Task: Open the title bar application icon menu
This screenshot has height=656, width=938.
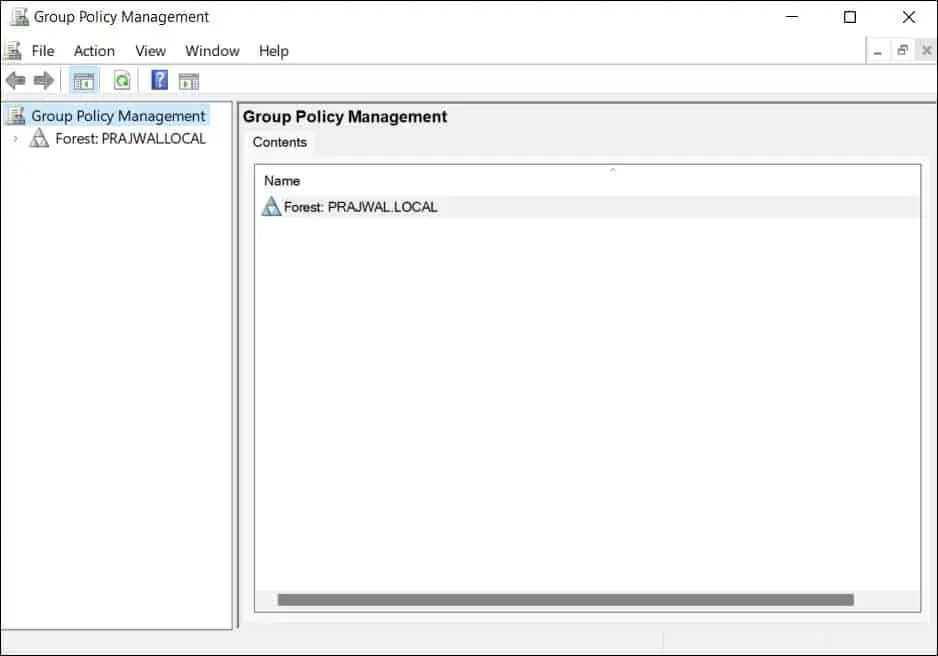Action: 19,17
